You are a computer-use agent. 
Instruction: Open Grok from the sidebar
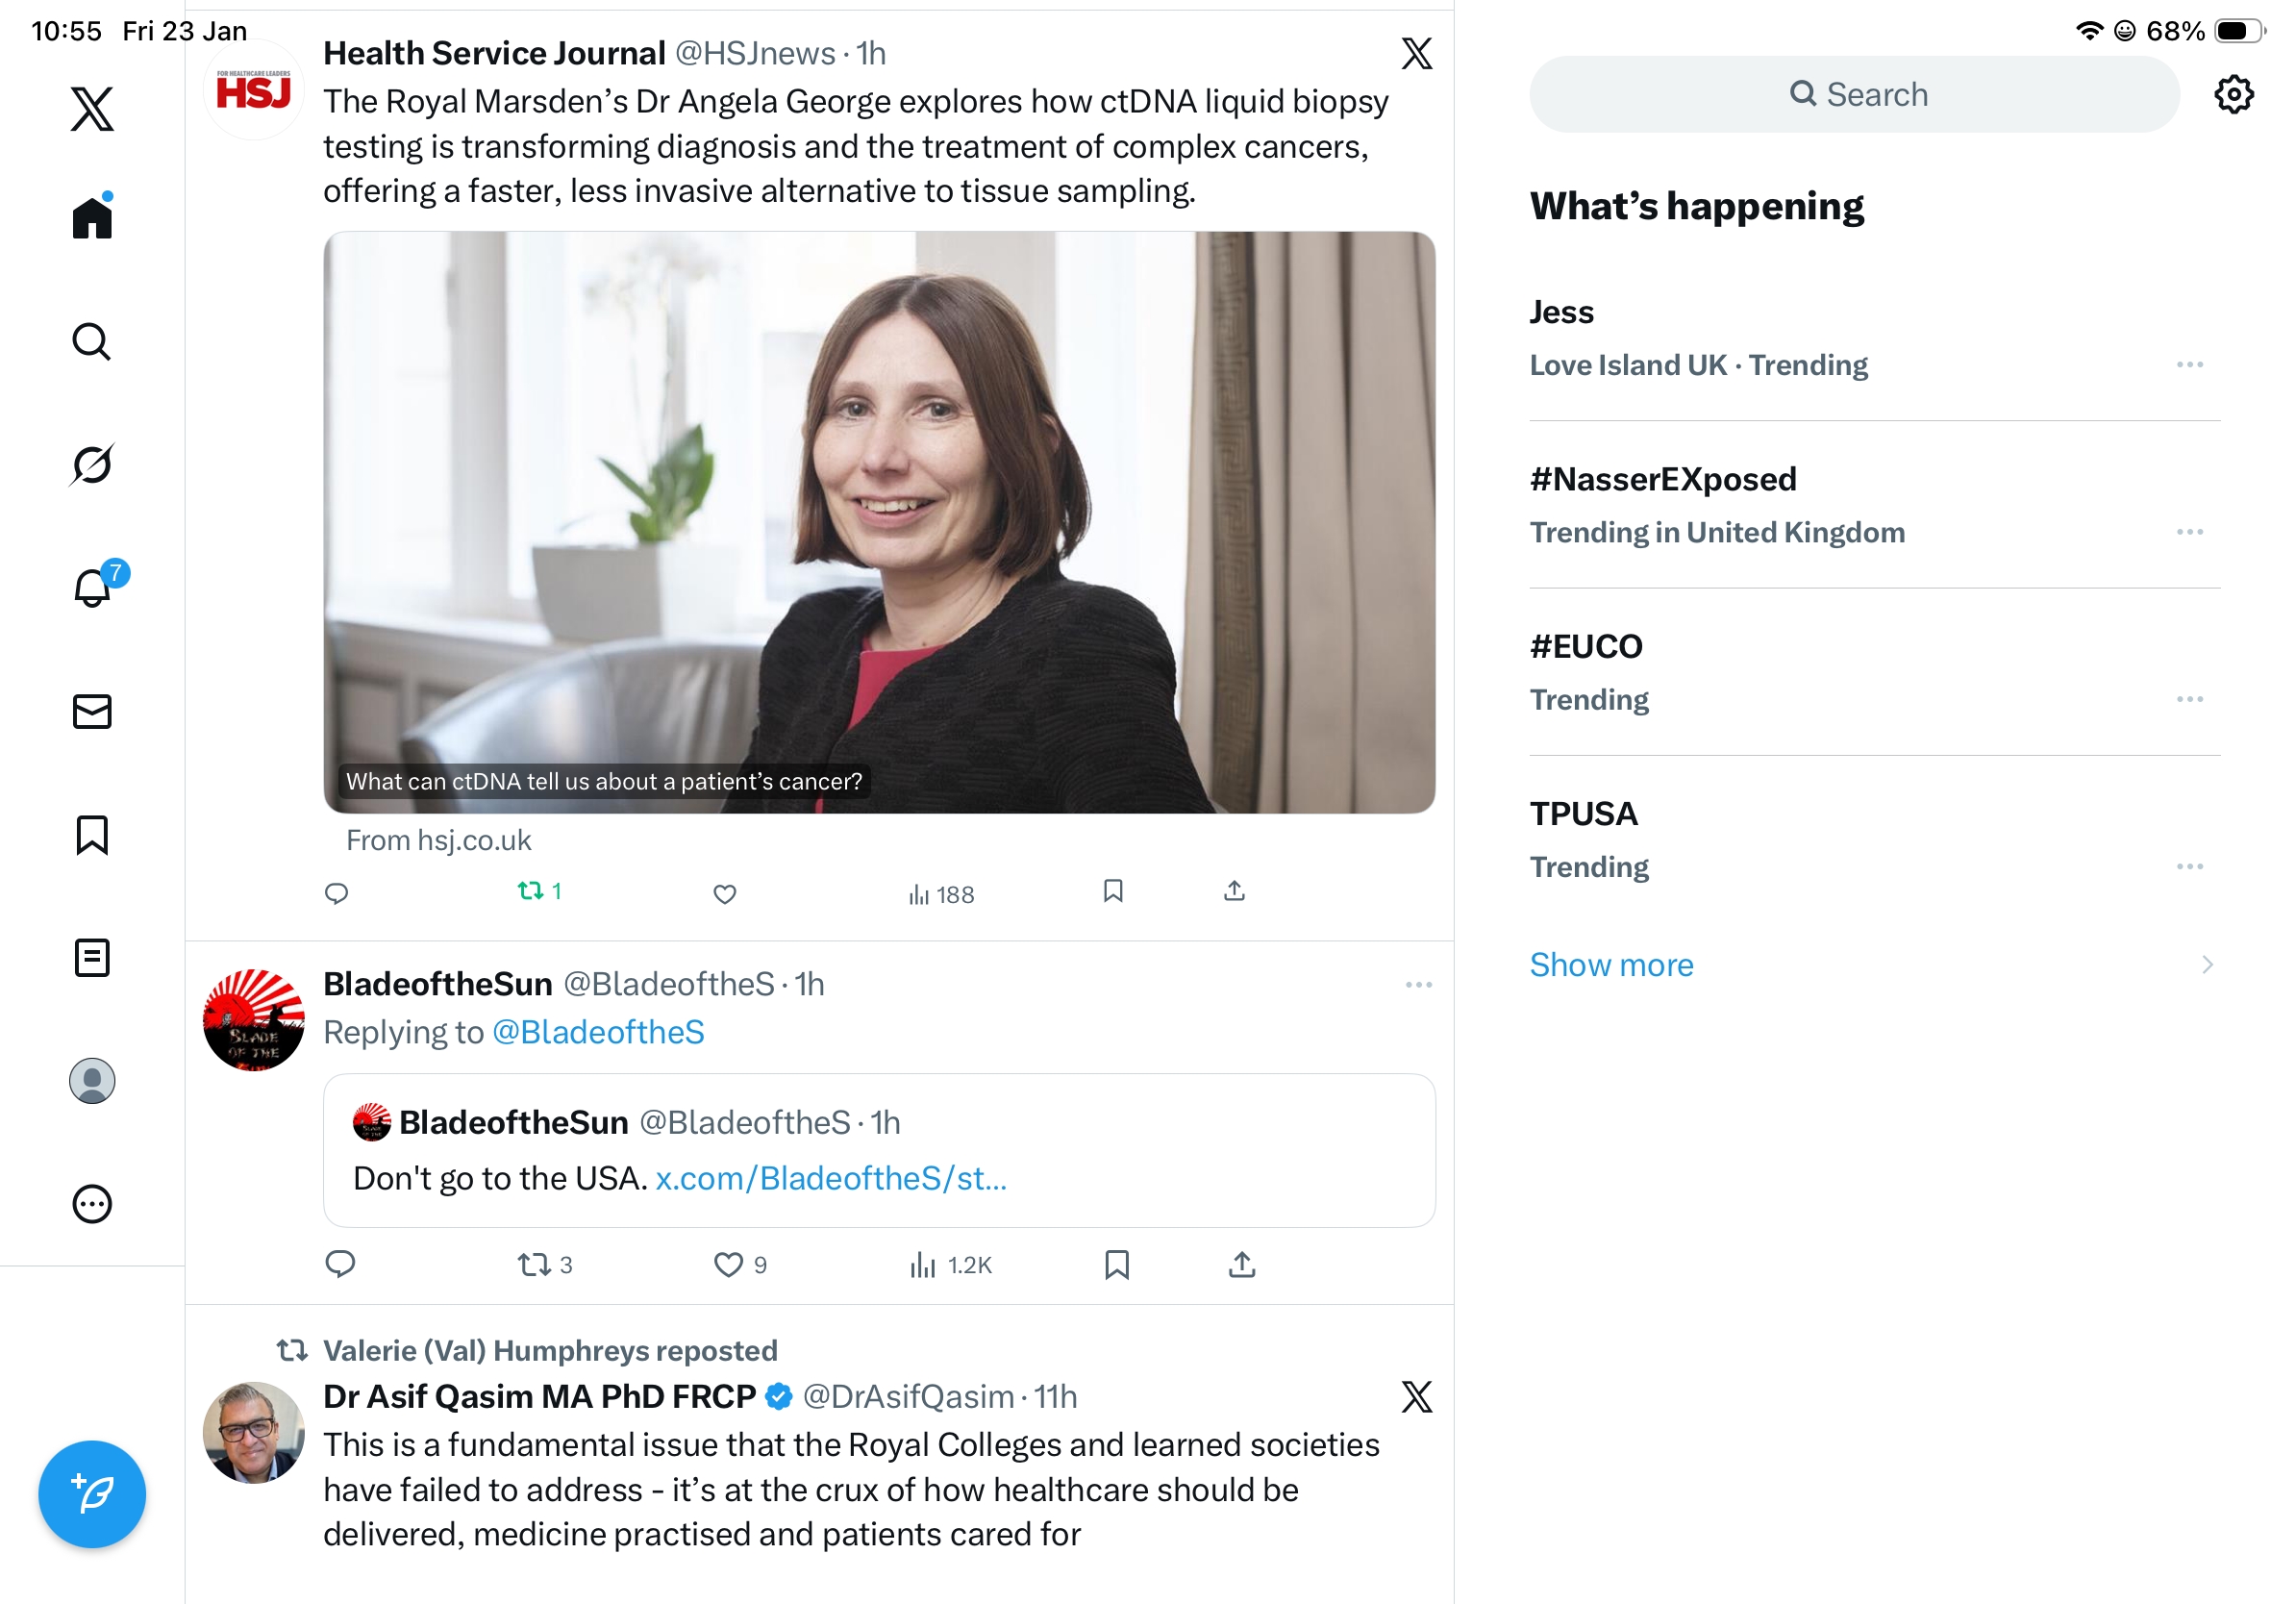(92, 464)
